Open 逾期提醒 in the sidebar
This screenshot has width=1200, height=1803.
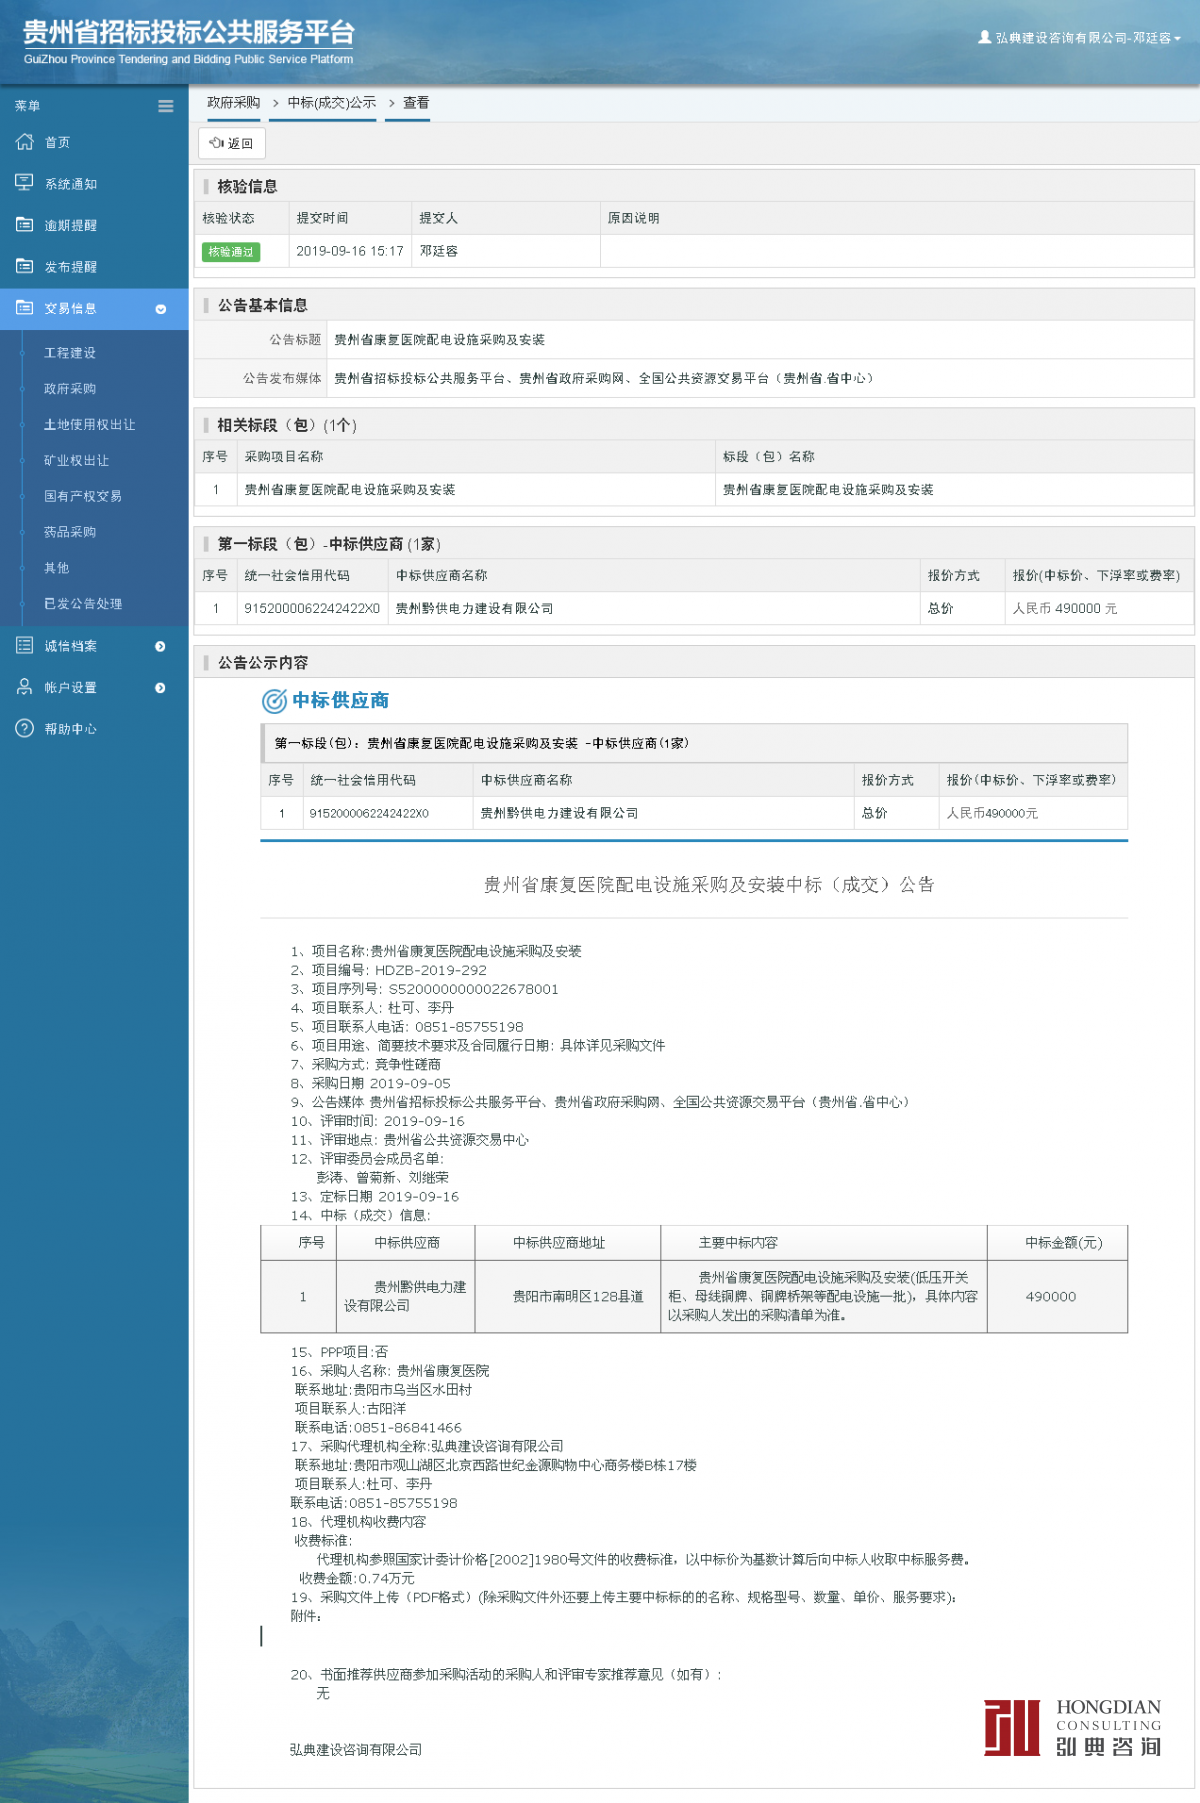(71, 226)
